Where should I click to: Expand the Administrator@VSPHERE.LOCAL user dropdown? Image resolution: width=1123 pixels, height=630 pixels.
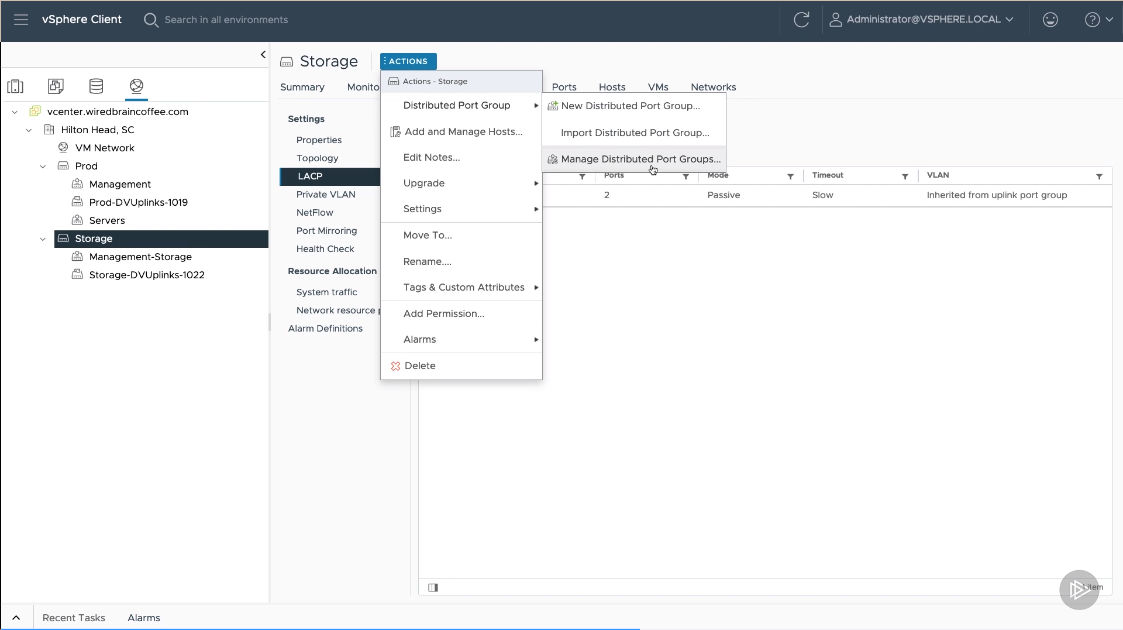(921, 19)
